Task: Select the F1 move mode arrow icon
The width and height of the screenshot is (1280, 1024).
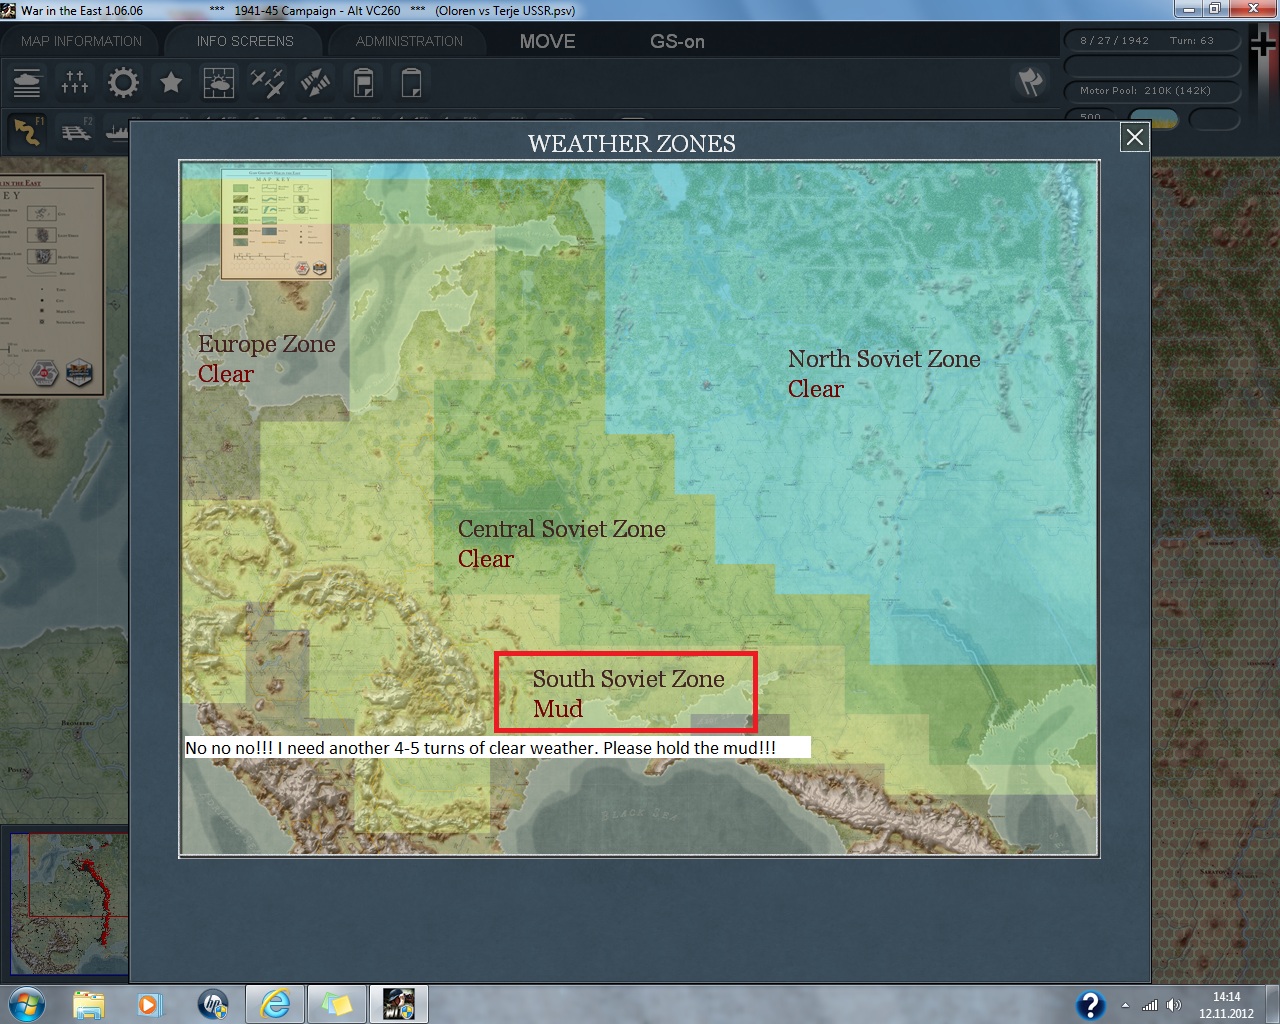Action: point(27,130)
